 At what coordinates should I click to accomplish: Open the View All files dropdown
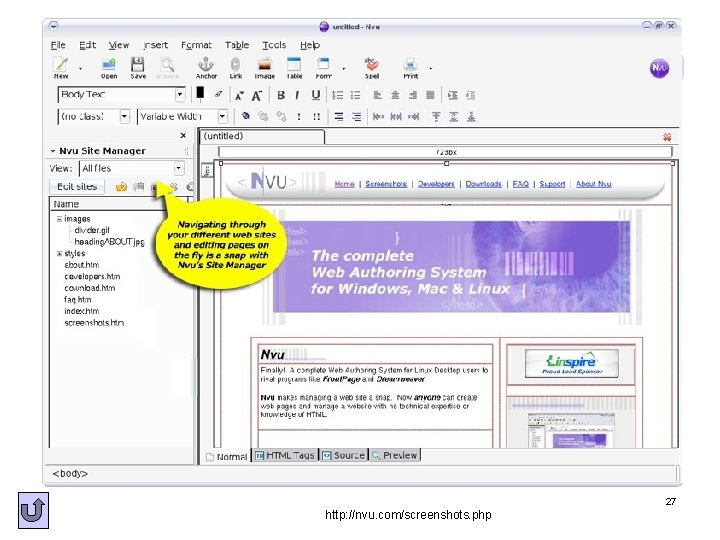[x=179, y=169]
